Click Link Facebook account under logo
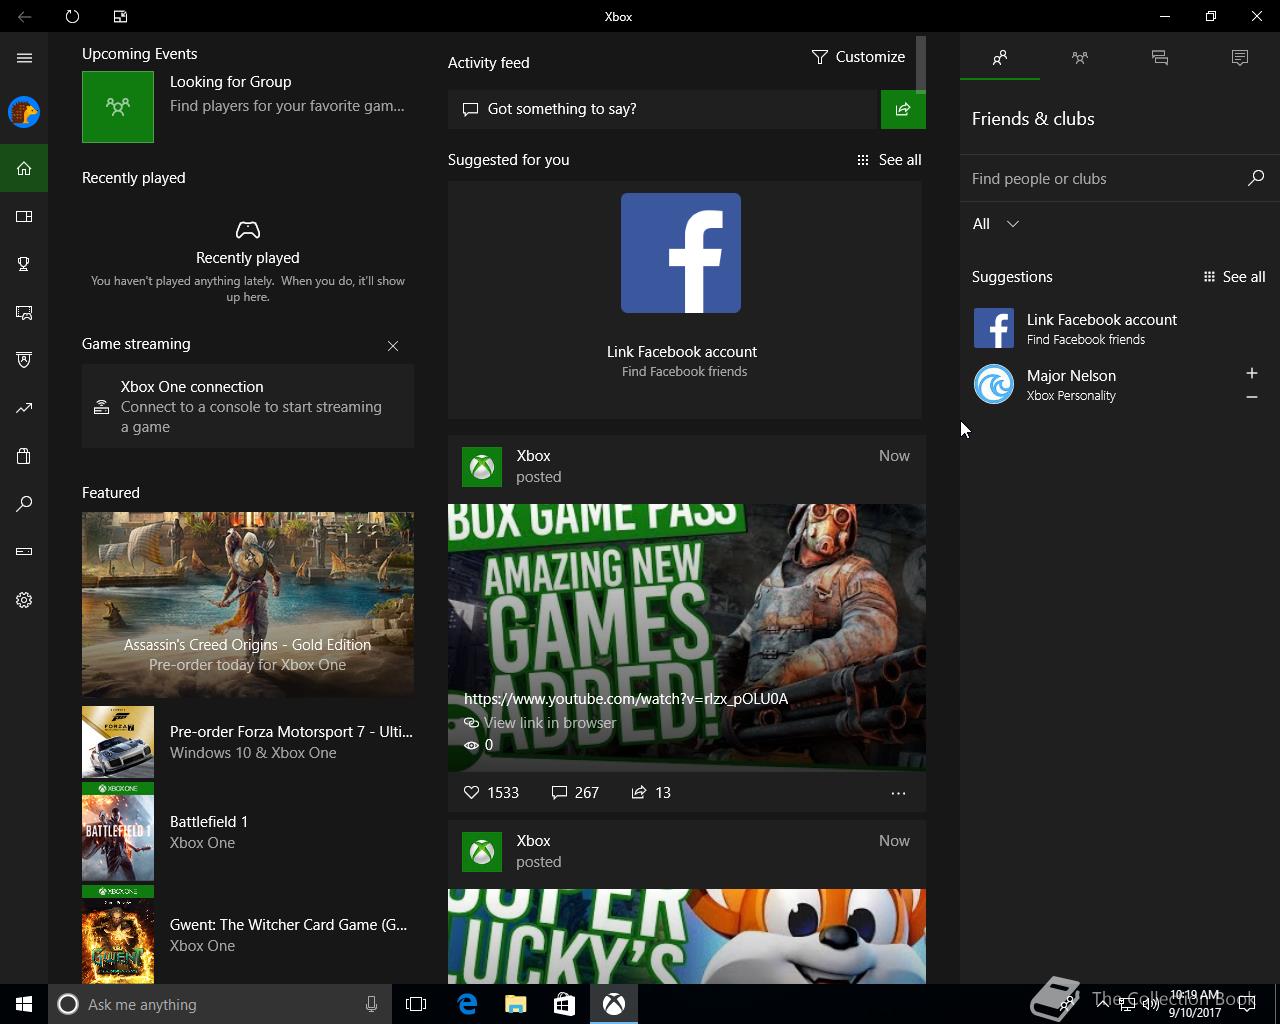This screenshot has width=1280, height=1024. click(x=682, y=352)
